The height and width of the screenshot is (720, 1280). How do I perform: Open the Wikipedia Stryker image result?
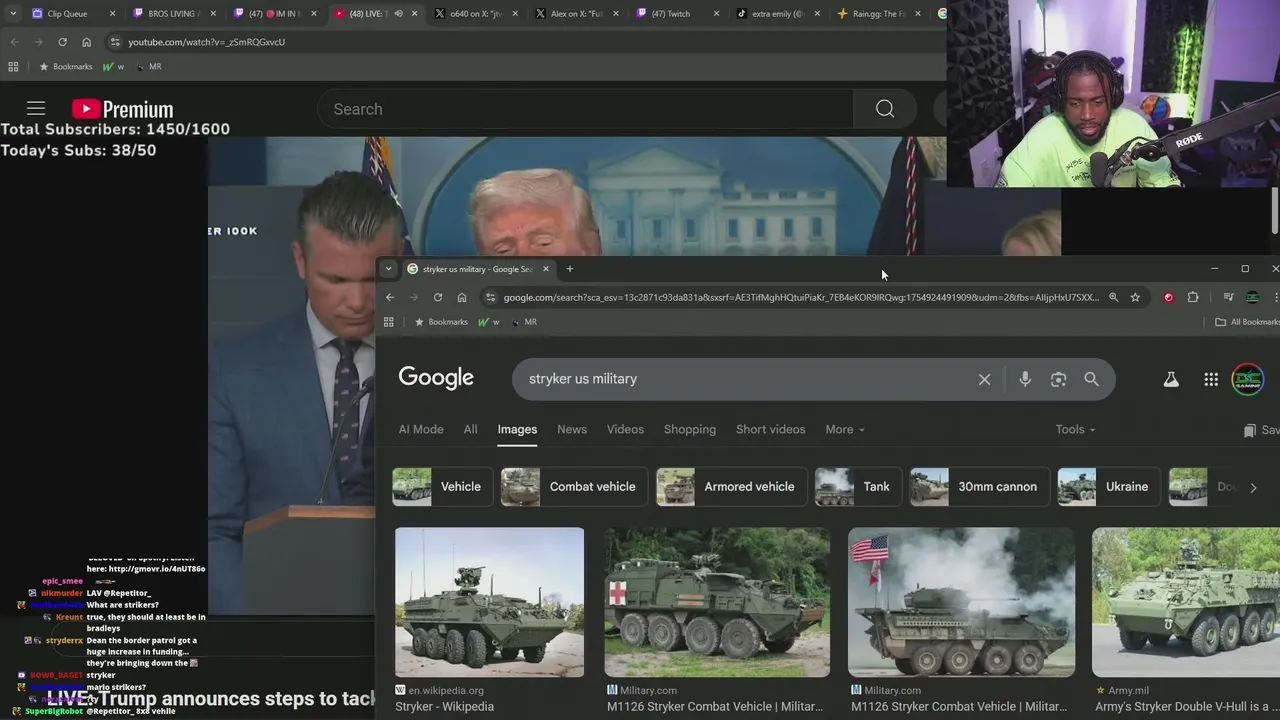[x=489, y=602]
